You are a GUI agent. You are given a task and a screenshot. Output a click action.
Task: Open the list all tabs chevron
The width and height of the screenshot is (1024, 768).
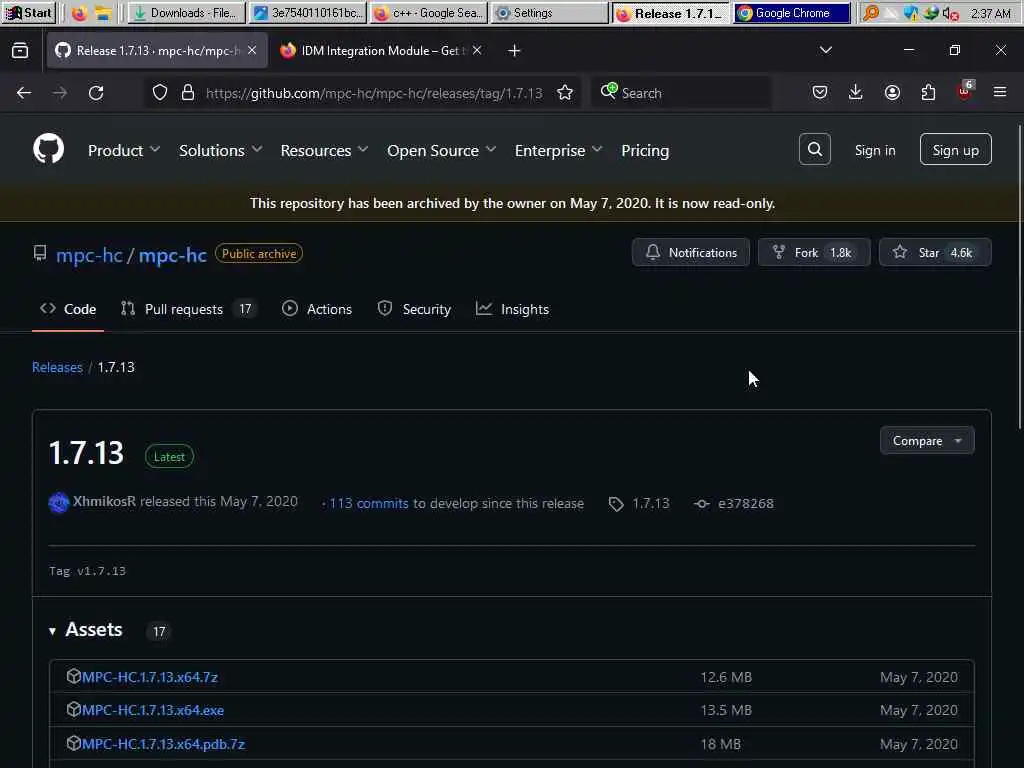pyautogui.click(x=825, y=50)
